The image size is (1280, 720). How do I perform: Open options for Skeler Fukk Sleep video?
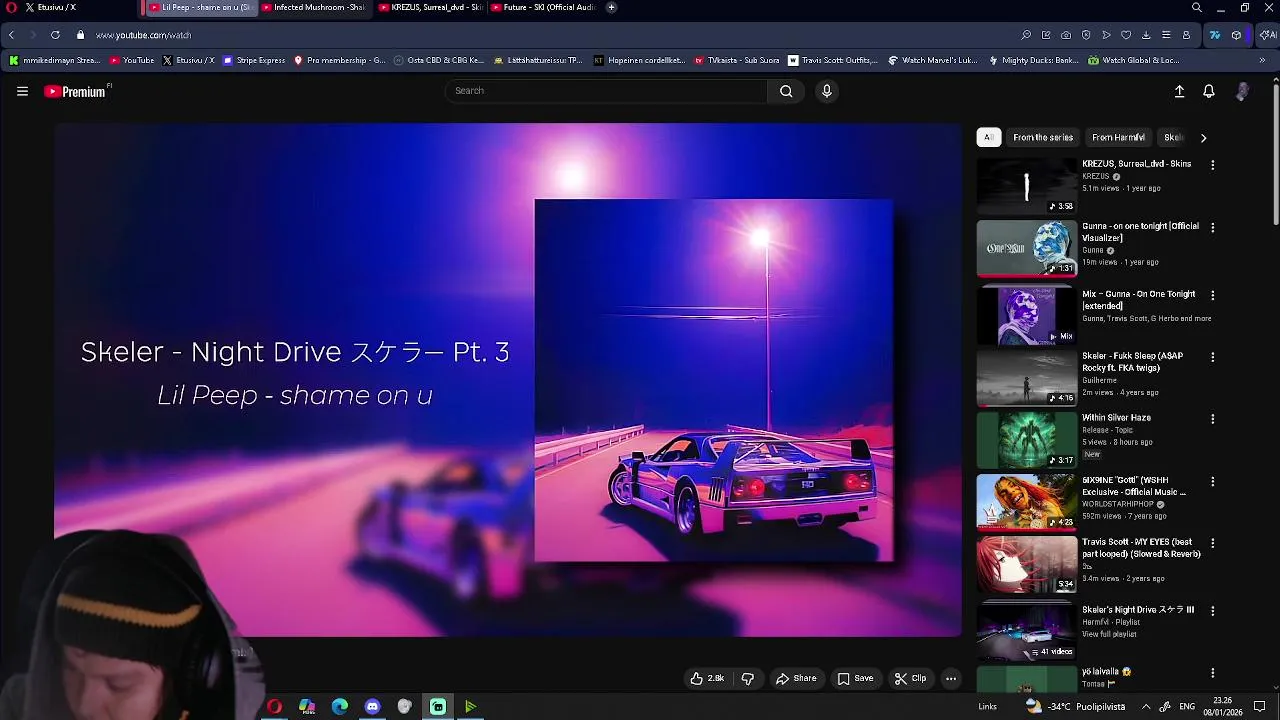[1213, 357]
